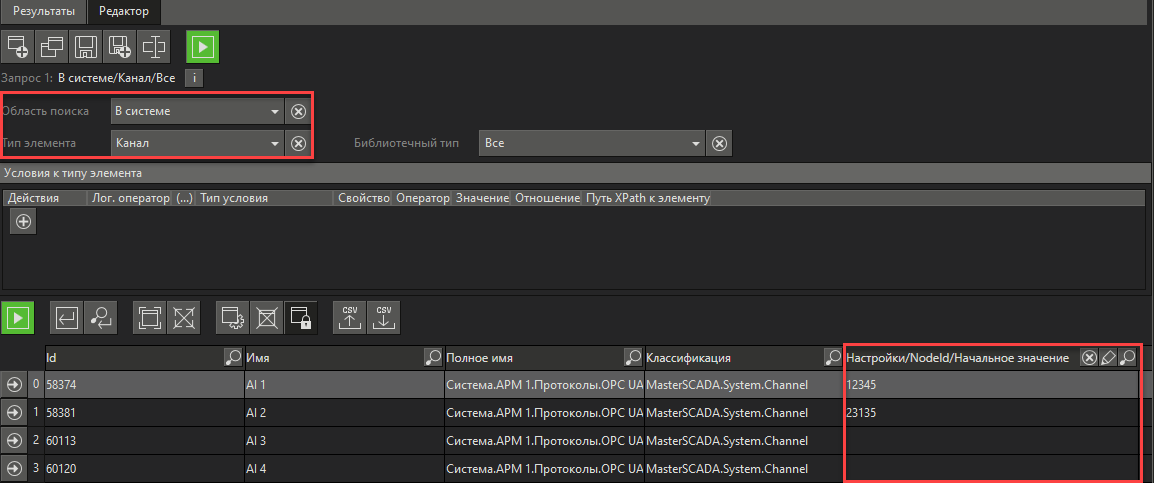Click the CSV download icon

point(384,317)
